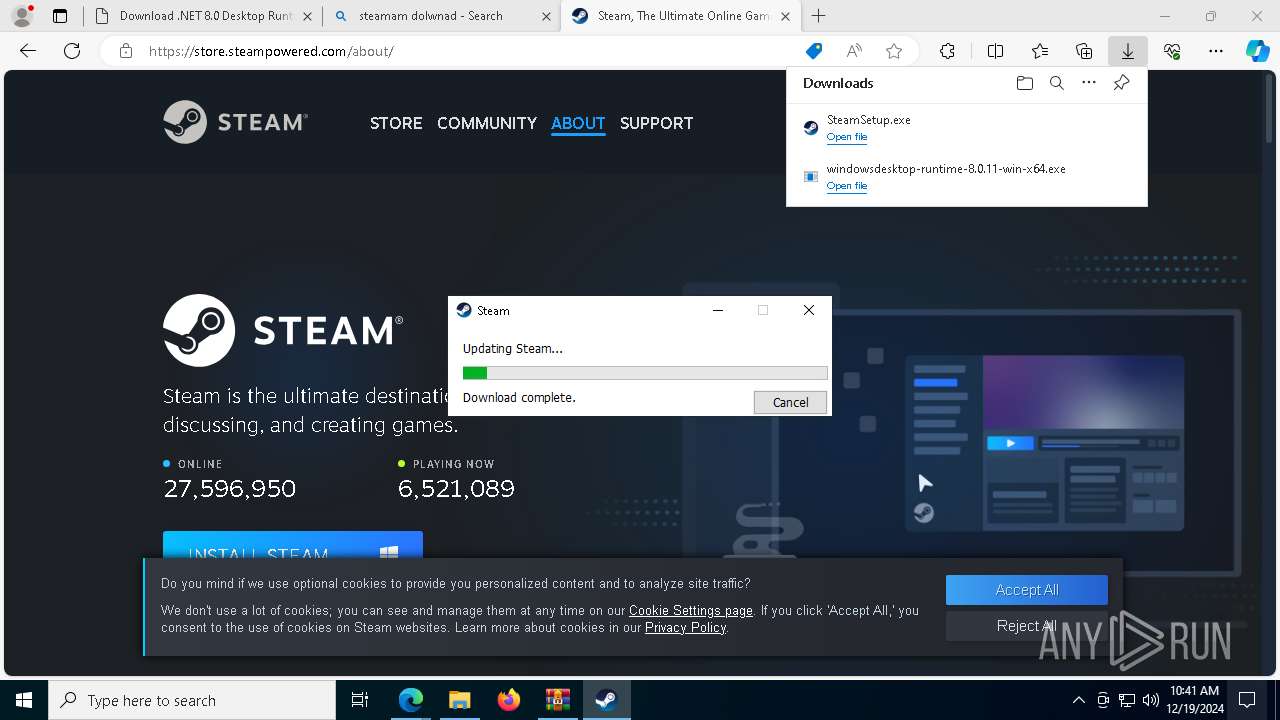The height and width of the screenshot is (720, 1280).
Task: Open more options in Downloads panel
Action: (x=1089, y=83)
